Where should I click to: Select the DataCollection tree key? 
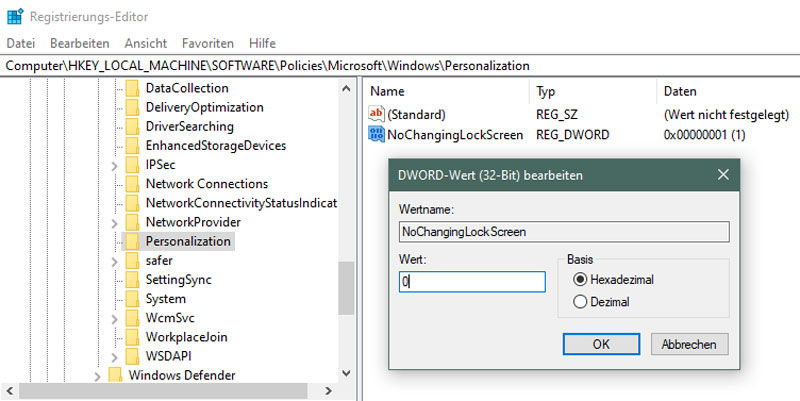click(x=187, y=88)
